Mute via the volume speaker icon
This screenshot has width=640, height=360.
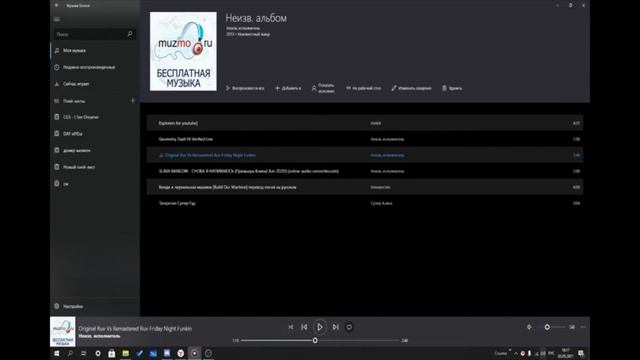529,327
